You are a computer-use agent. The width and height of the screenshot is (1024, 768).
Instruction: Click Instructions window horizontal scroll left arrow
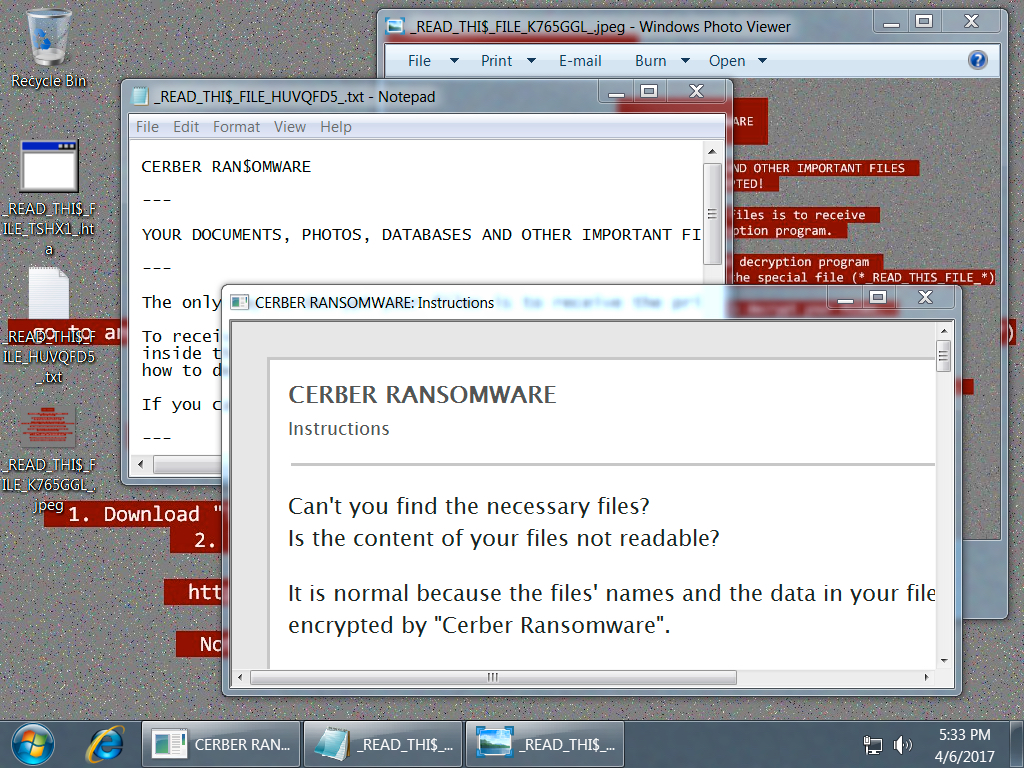240,677
